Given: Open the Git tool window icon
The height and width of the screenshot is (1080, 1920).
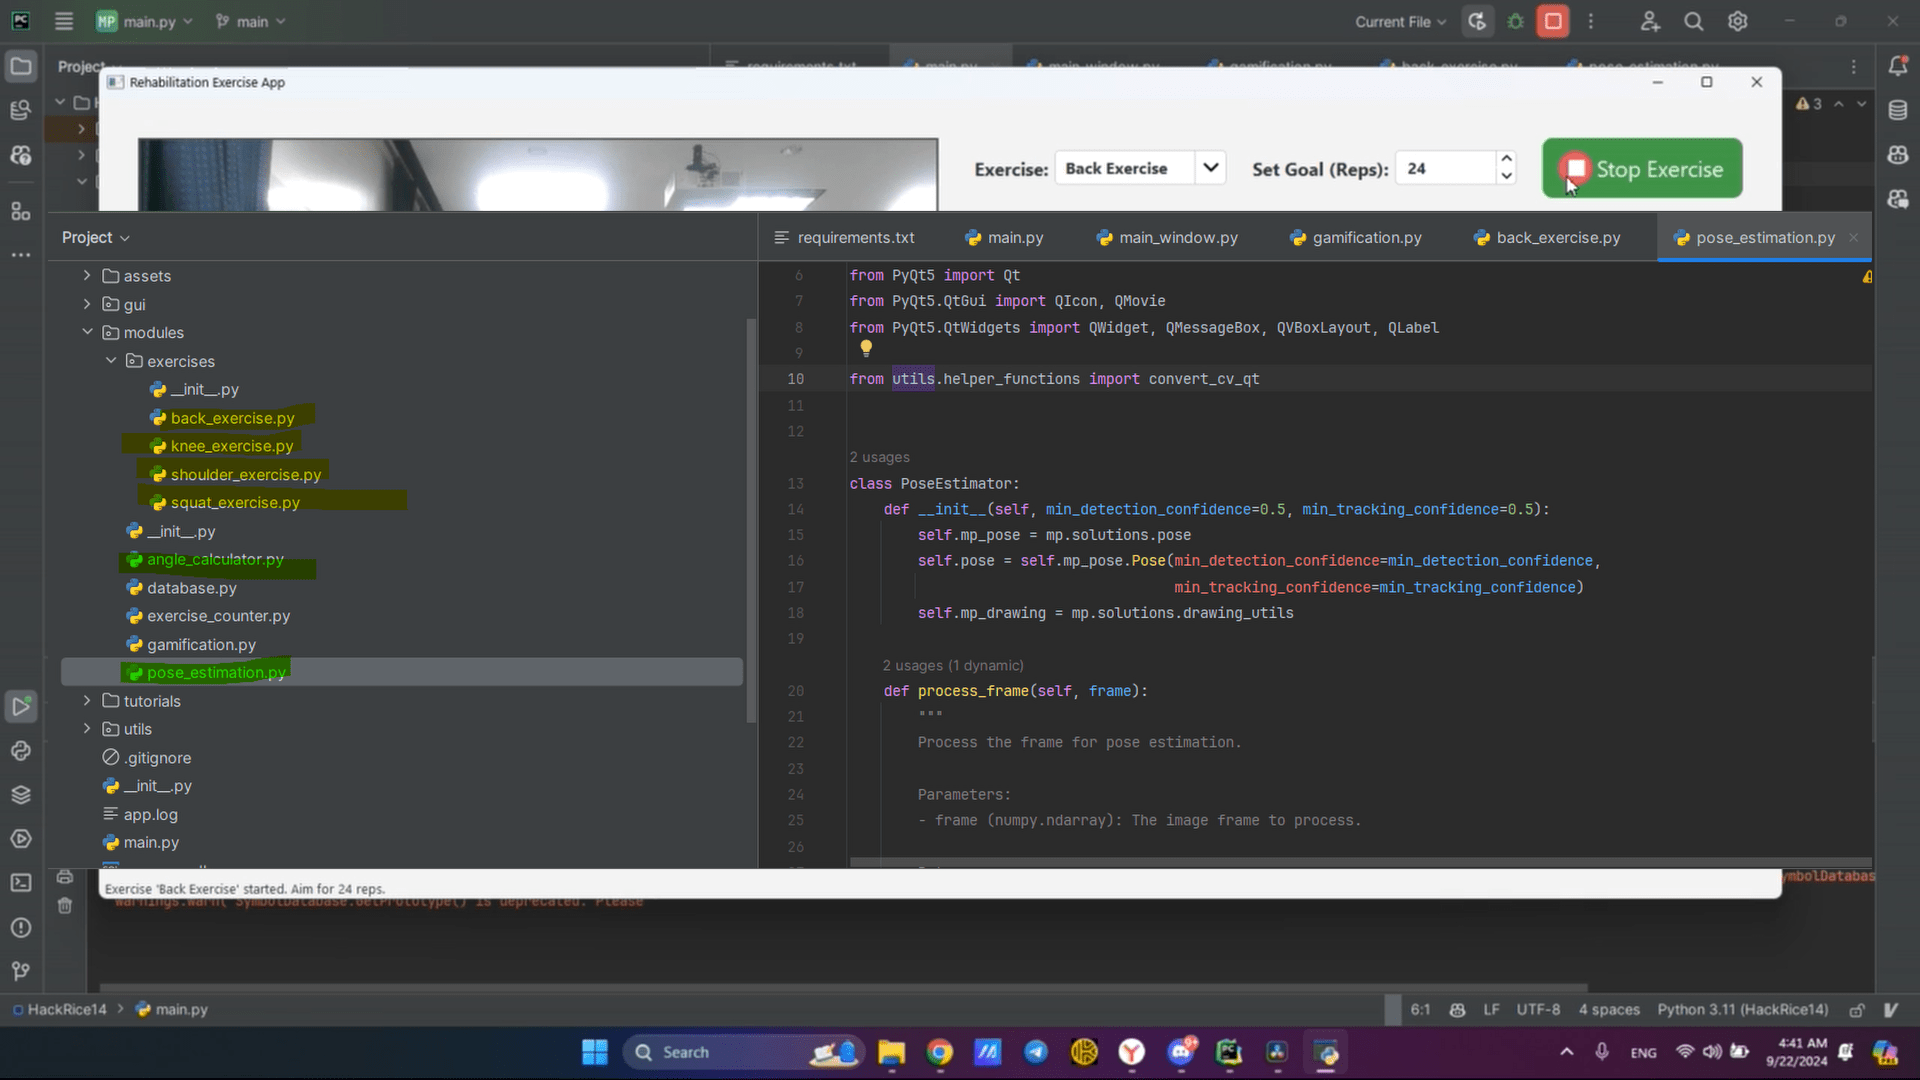Looking at the screenshot, I should click(20, 971).
